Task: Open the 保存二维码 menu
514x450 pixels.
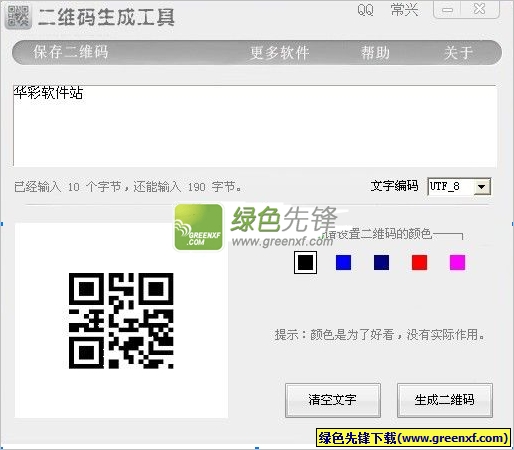Action: point(71,52)
